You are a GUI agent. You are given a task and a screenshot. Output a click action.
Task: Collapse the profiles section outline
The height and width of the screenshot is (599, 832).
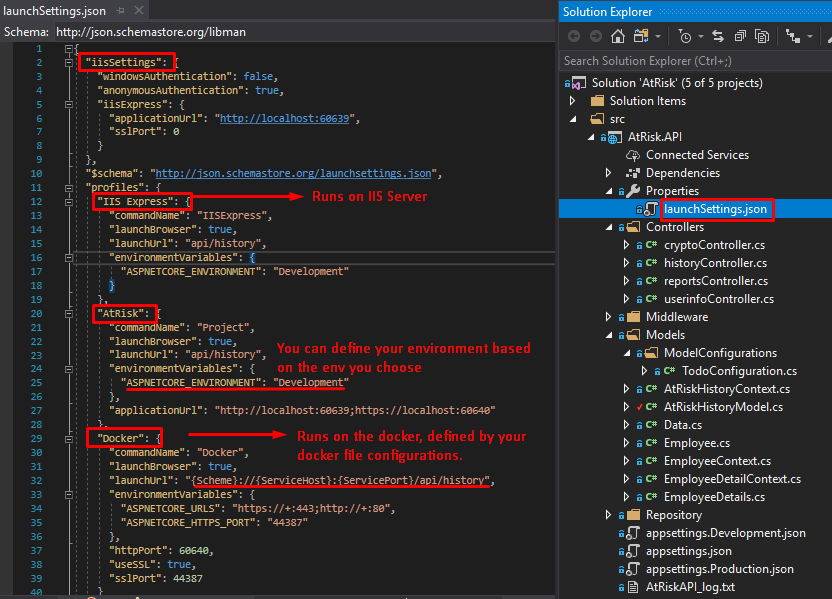tap(68, 187)
